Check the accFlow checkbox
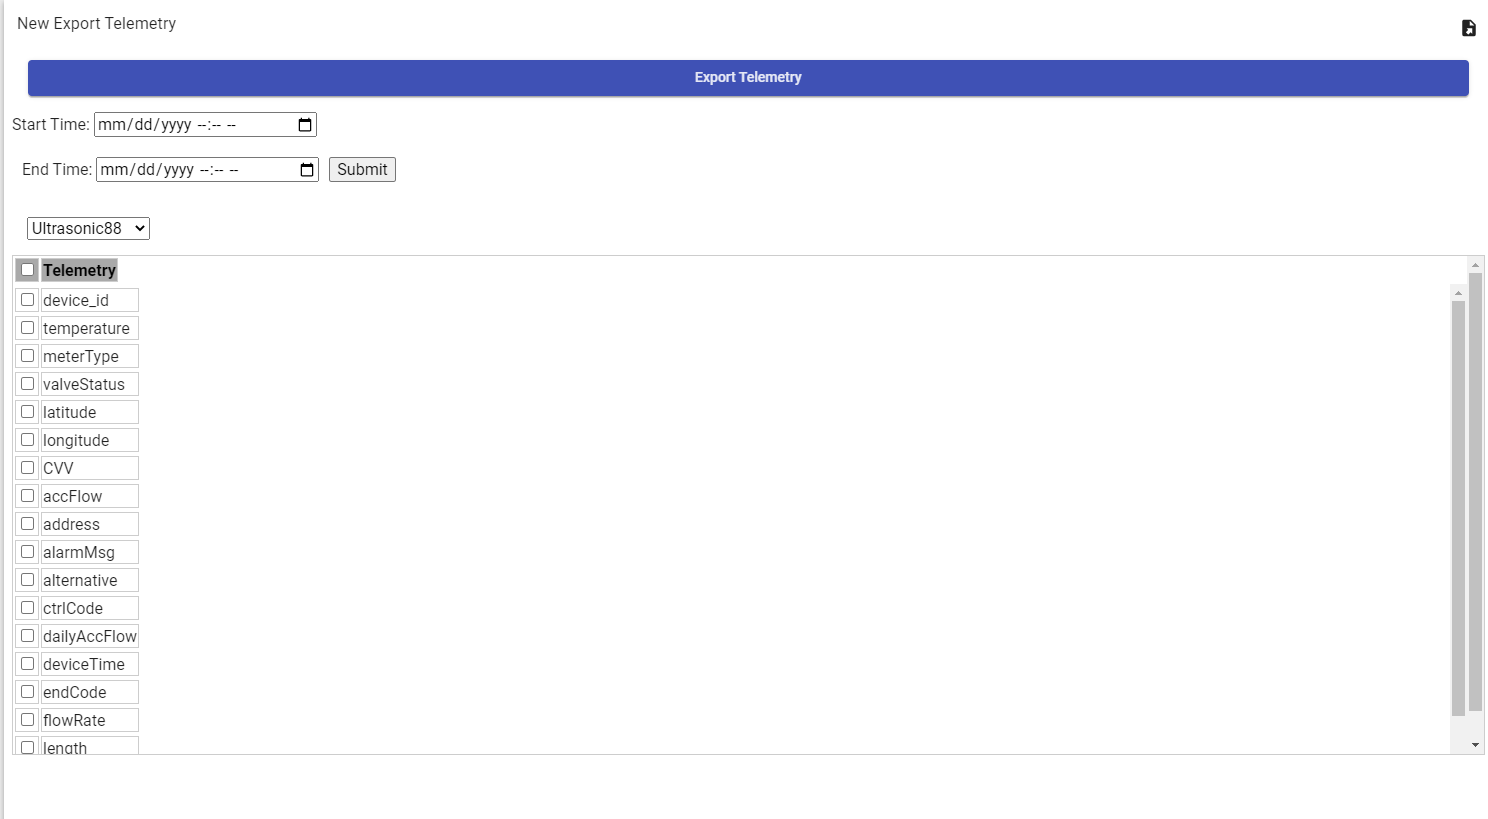The height and width of the screenshot is (819, 1488). [x=27, y=495]
